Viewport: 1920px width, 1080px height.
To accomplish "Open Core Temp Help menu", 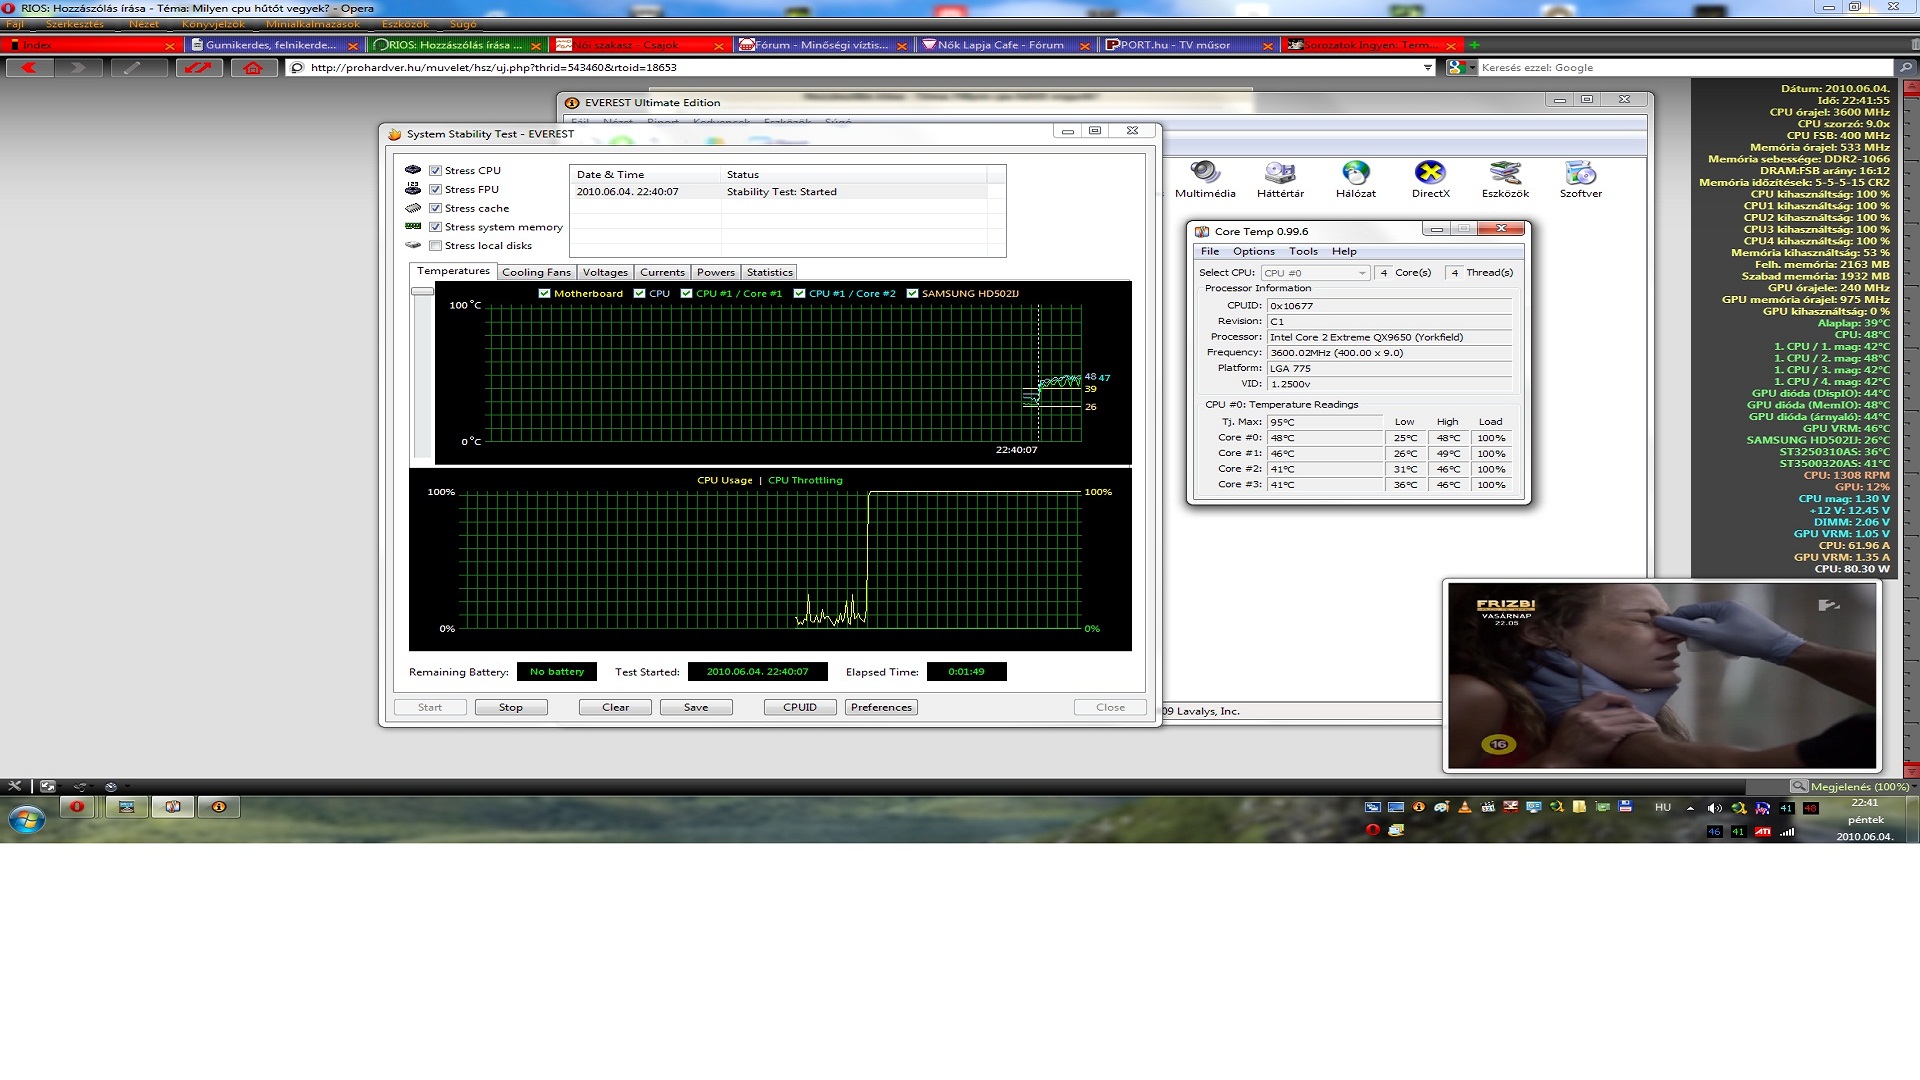I will pyautogui.click(x=1344, y=252).
